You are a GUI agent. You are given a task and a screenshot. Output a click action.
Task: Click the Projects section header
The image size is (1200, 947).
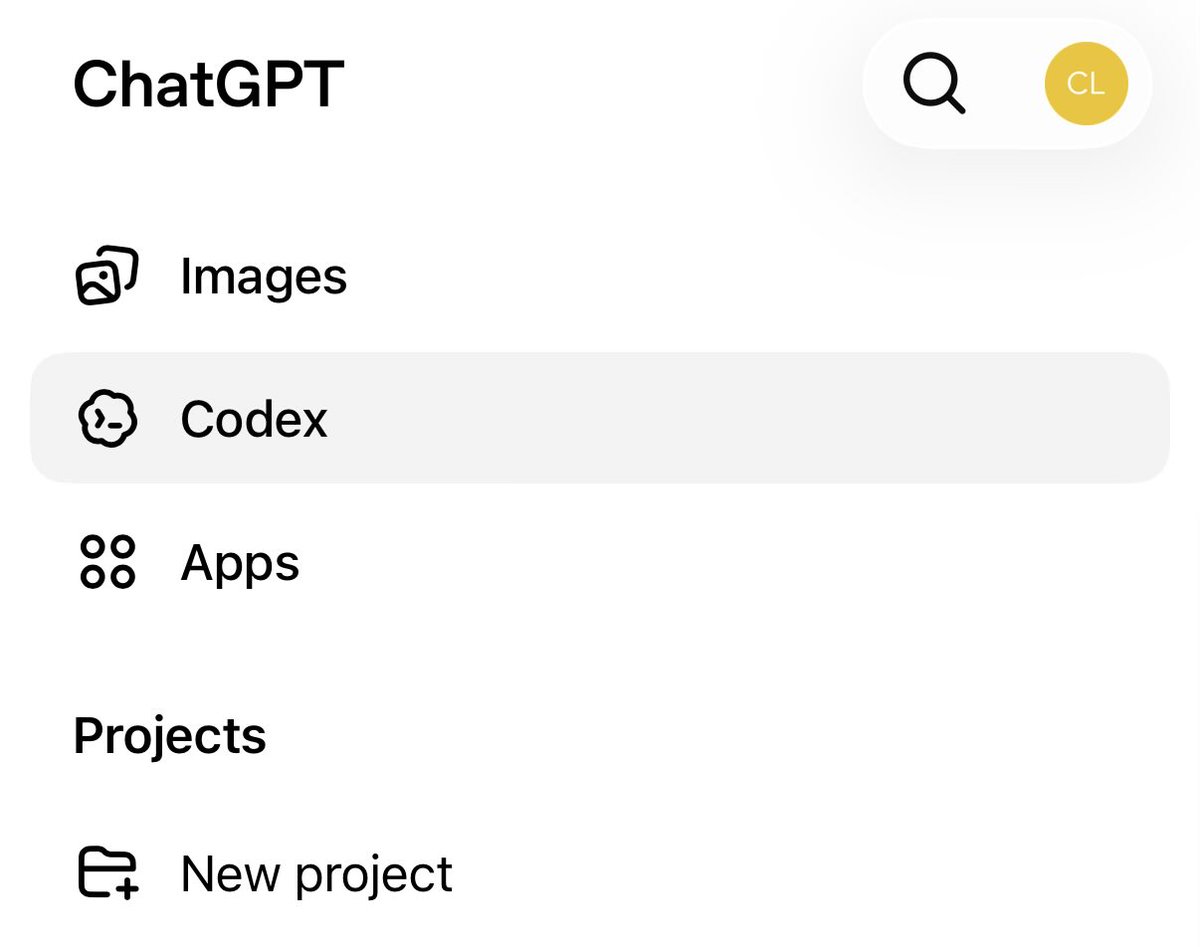(x=170, y=736)
